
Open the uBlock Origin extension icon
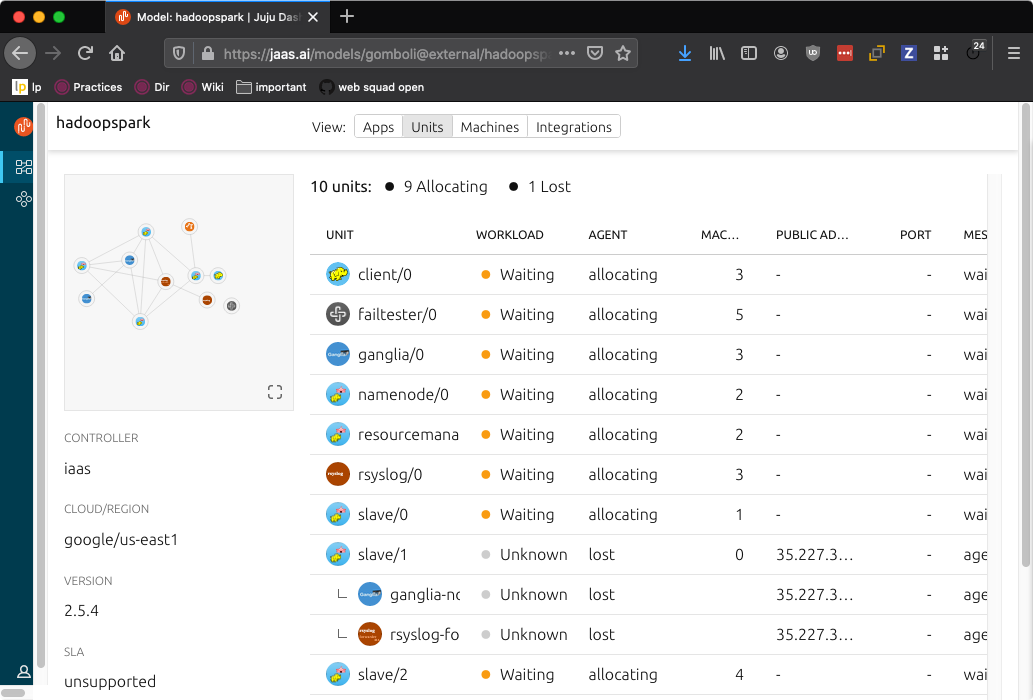(813, 53)
